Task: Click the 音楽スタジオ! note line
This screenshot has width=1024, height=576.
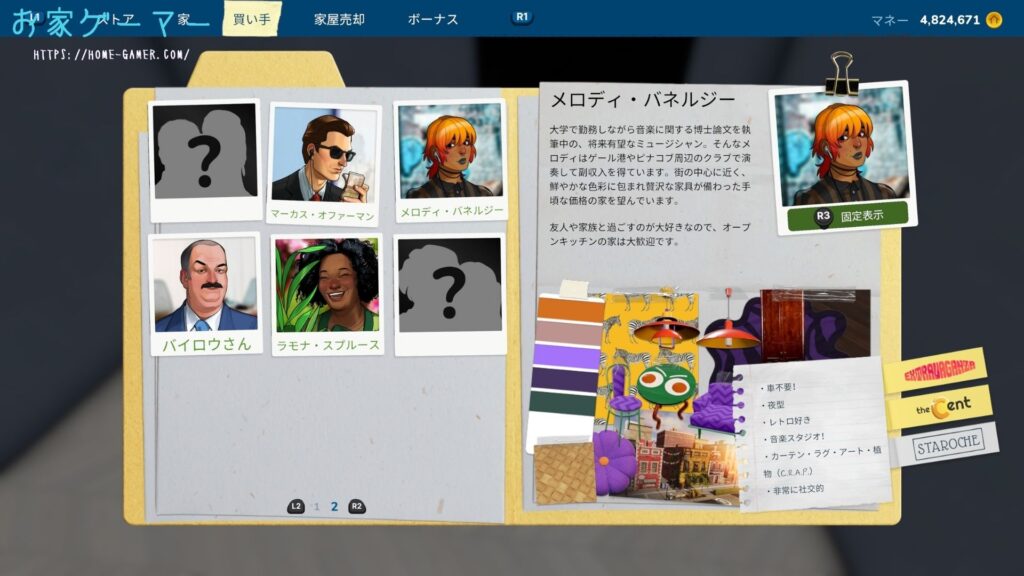Action: click(793, 438)
